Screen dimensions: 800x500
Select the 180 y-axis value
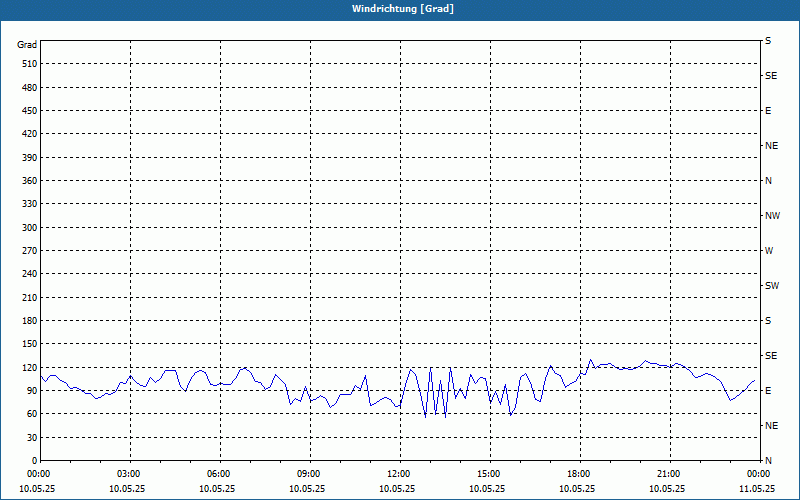[x=30, y=320]
